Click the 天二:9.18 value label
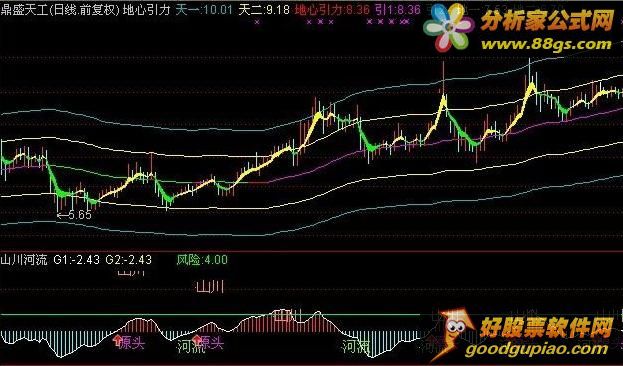The height and width of the screenshot is (366, 623). tap(264, 10)
